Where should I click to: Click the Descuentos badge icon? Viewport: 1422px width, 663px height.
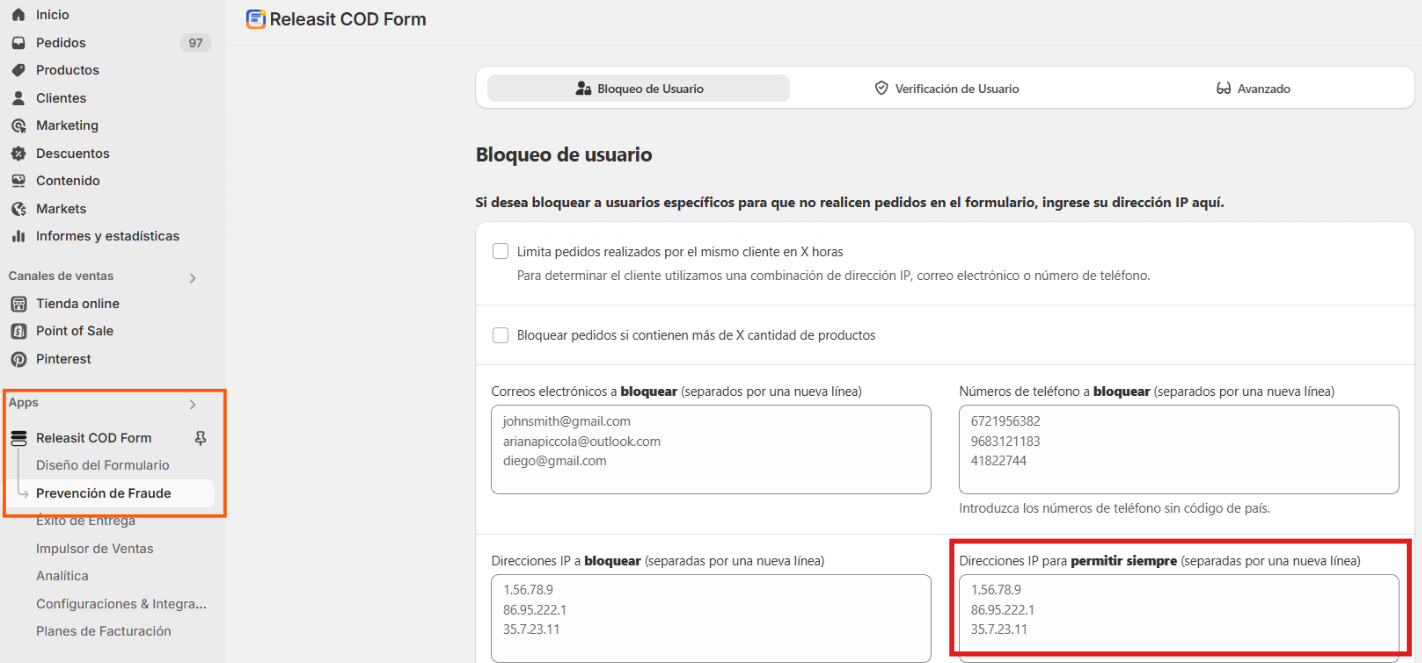pyautogui.click(x=18, y=153)
